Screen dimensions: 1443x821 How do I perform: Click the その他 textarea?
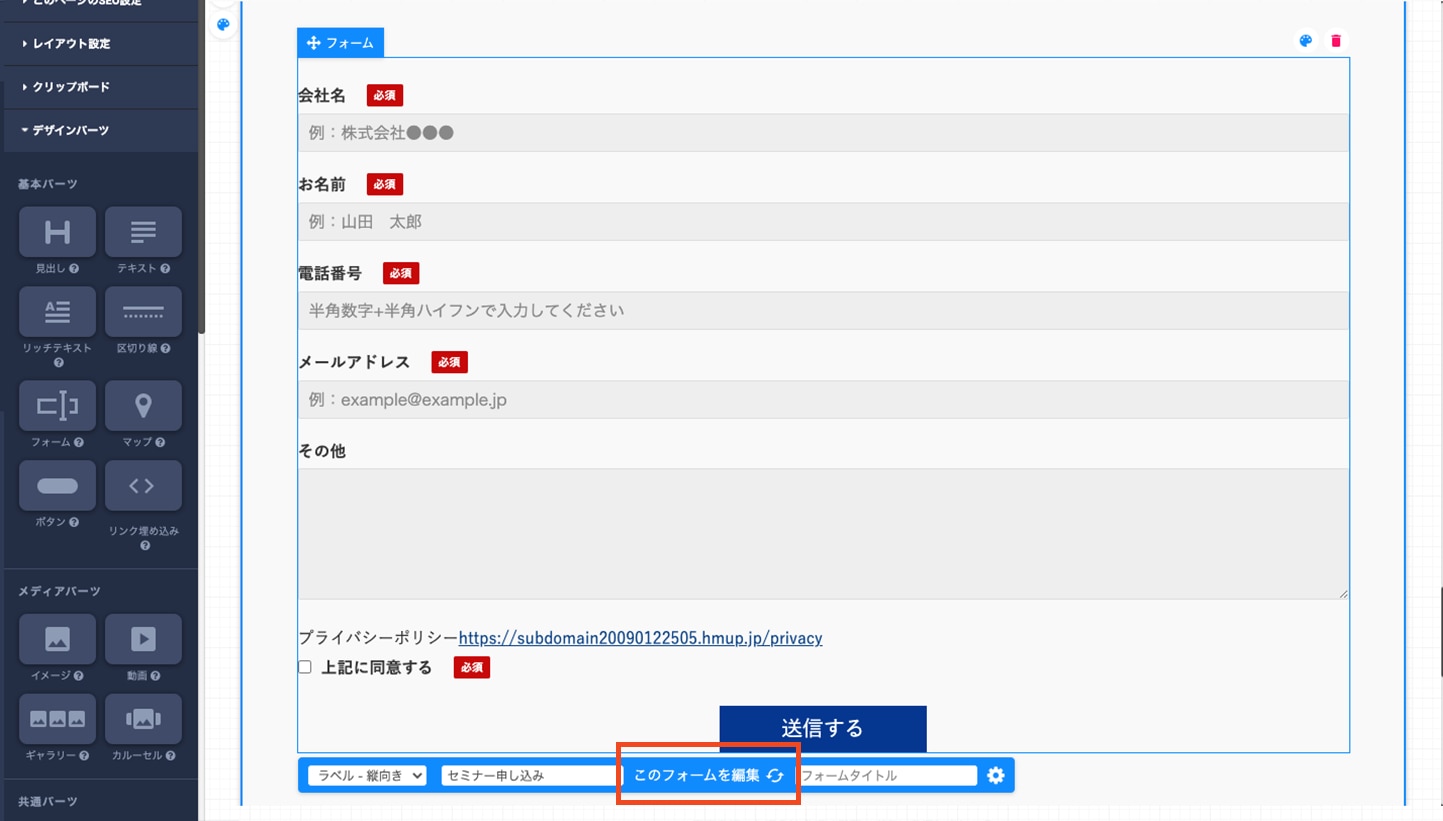[823, 534]
